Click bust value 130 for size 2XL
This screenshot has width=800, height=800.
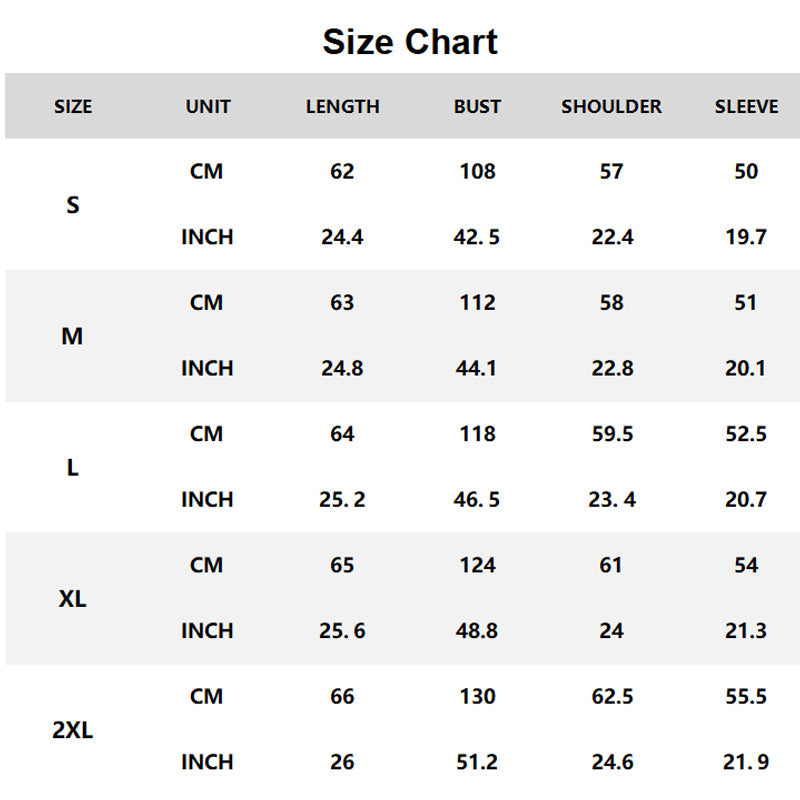point(477,697)
